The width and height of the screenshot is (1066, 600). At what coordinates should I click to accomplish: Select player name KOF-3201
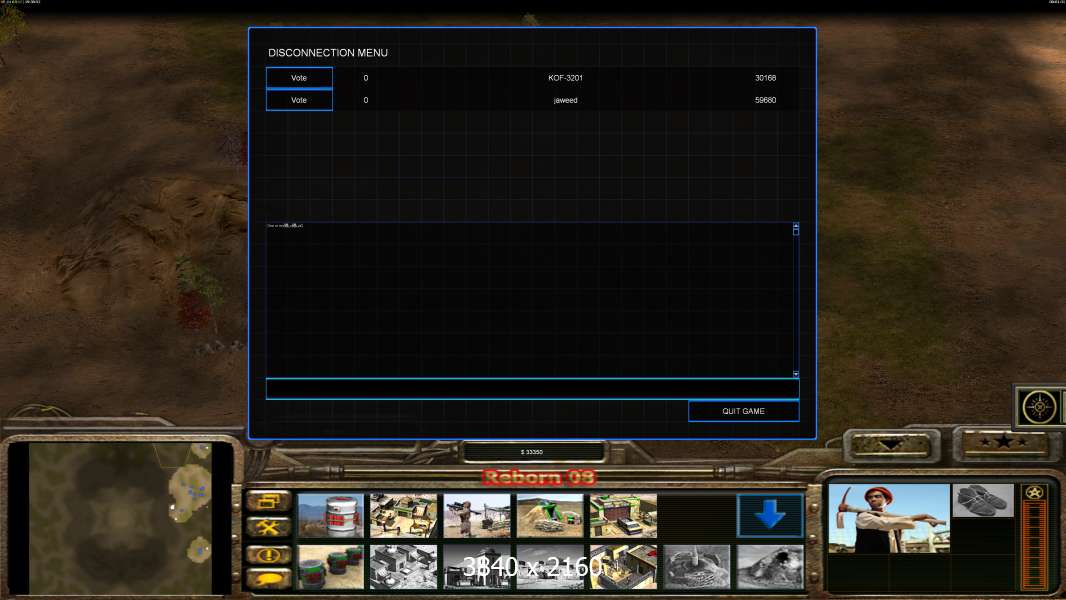click(x=566, y=78)
